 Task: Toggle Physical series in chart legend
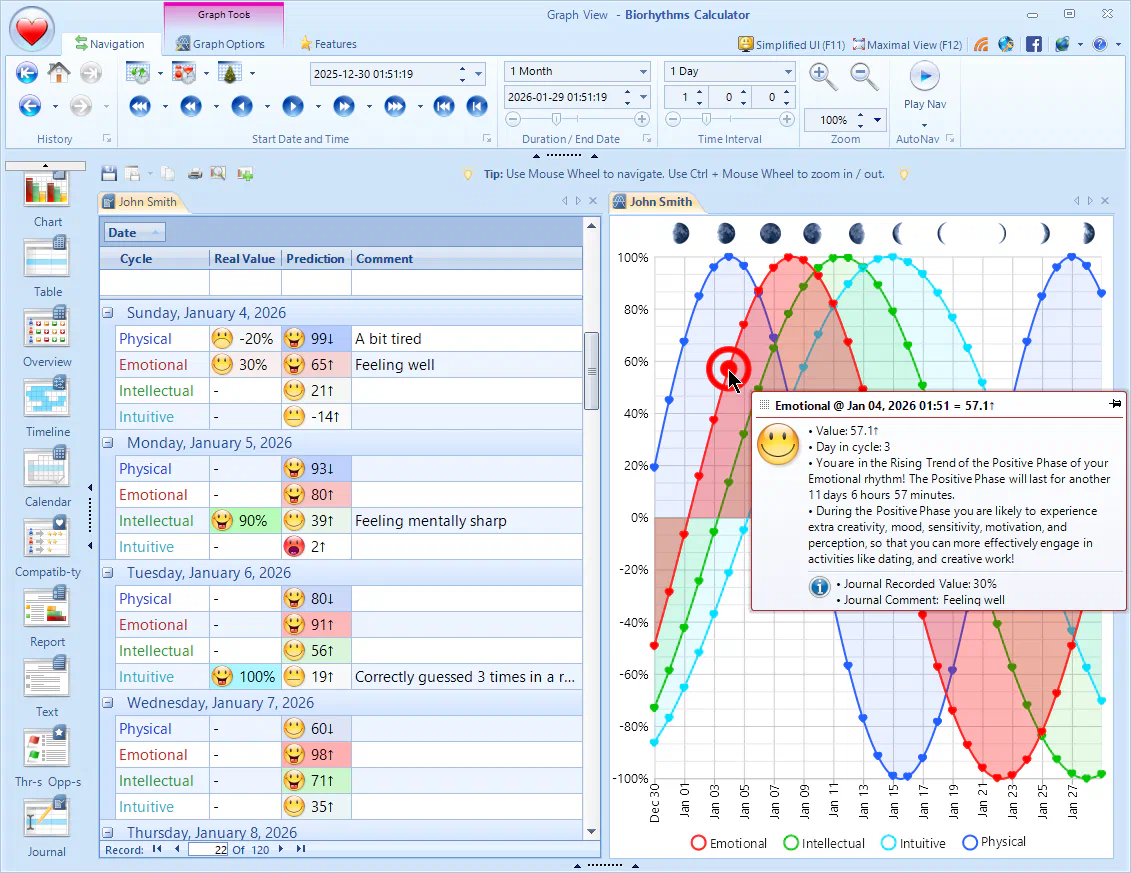(993, 842)
